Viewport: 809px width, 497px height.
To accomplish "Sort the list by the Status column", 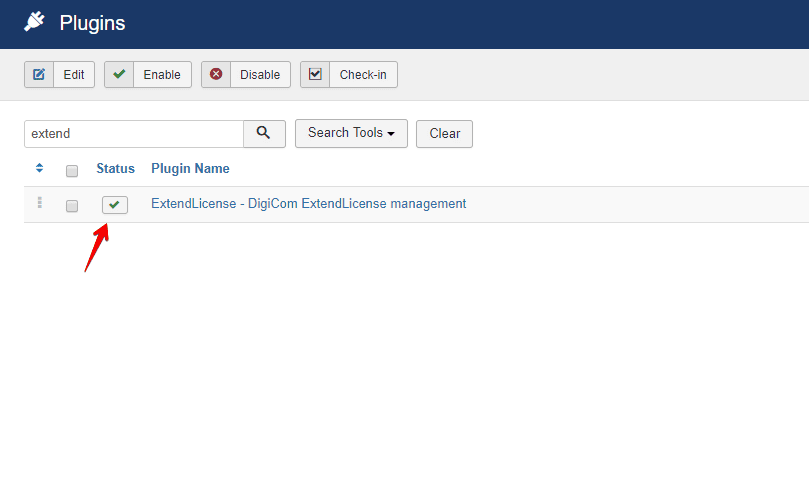I will pos(115,168).
